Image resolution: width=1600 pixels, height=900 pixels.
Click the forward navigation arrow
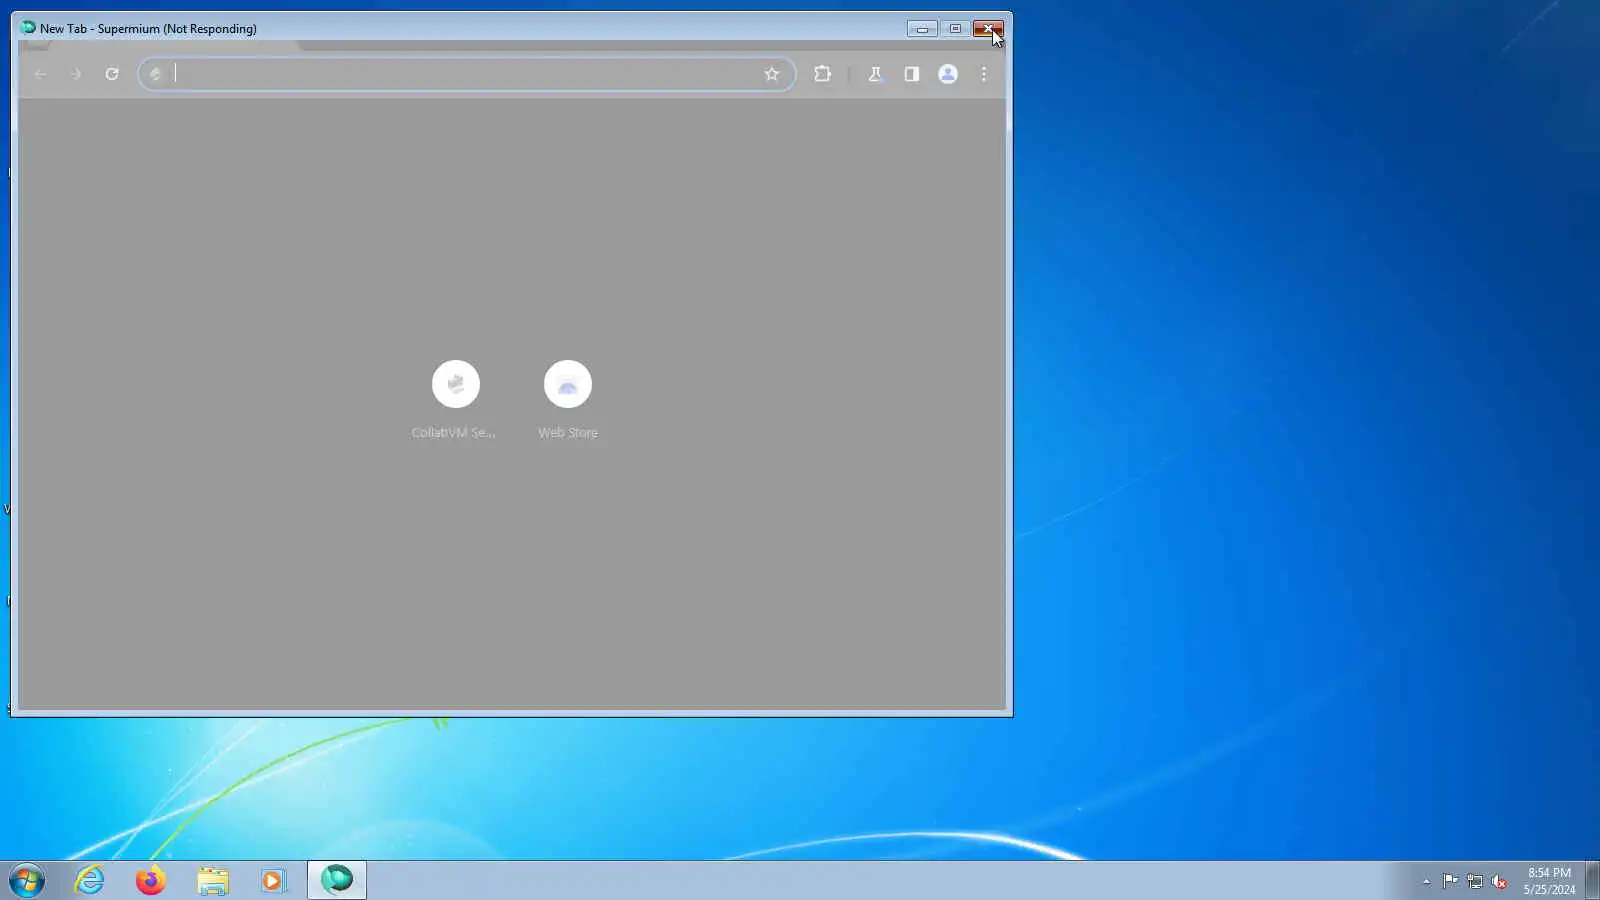tap(76, 74)
